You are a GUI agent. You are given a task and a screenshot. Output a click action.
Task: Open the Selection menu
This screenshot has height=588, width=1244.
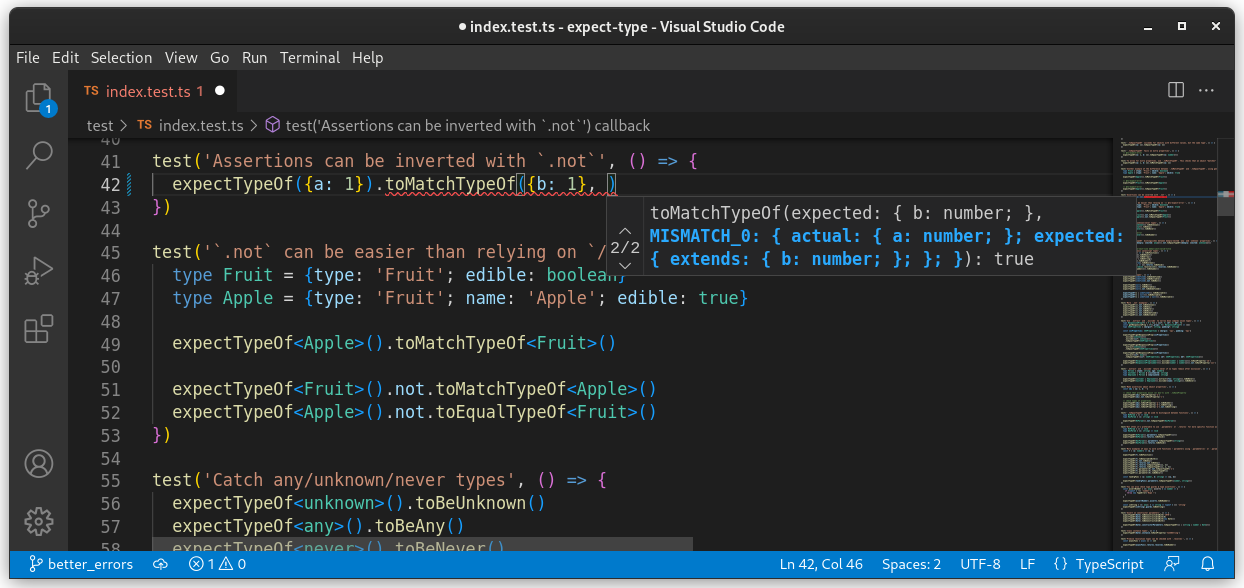[x=121, y=58]
